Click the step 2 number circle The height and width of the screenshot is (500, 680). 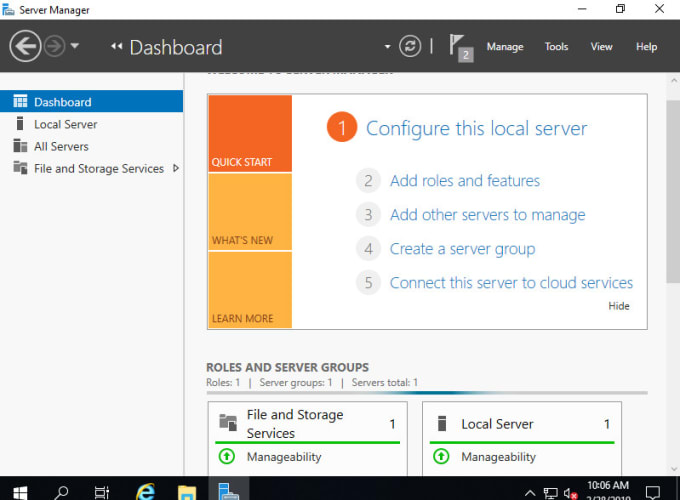368,180
